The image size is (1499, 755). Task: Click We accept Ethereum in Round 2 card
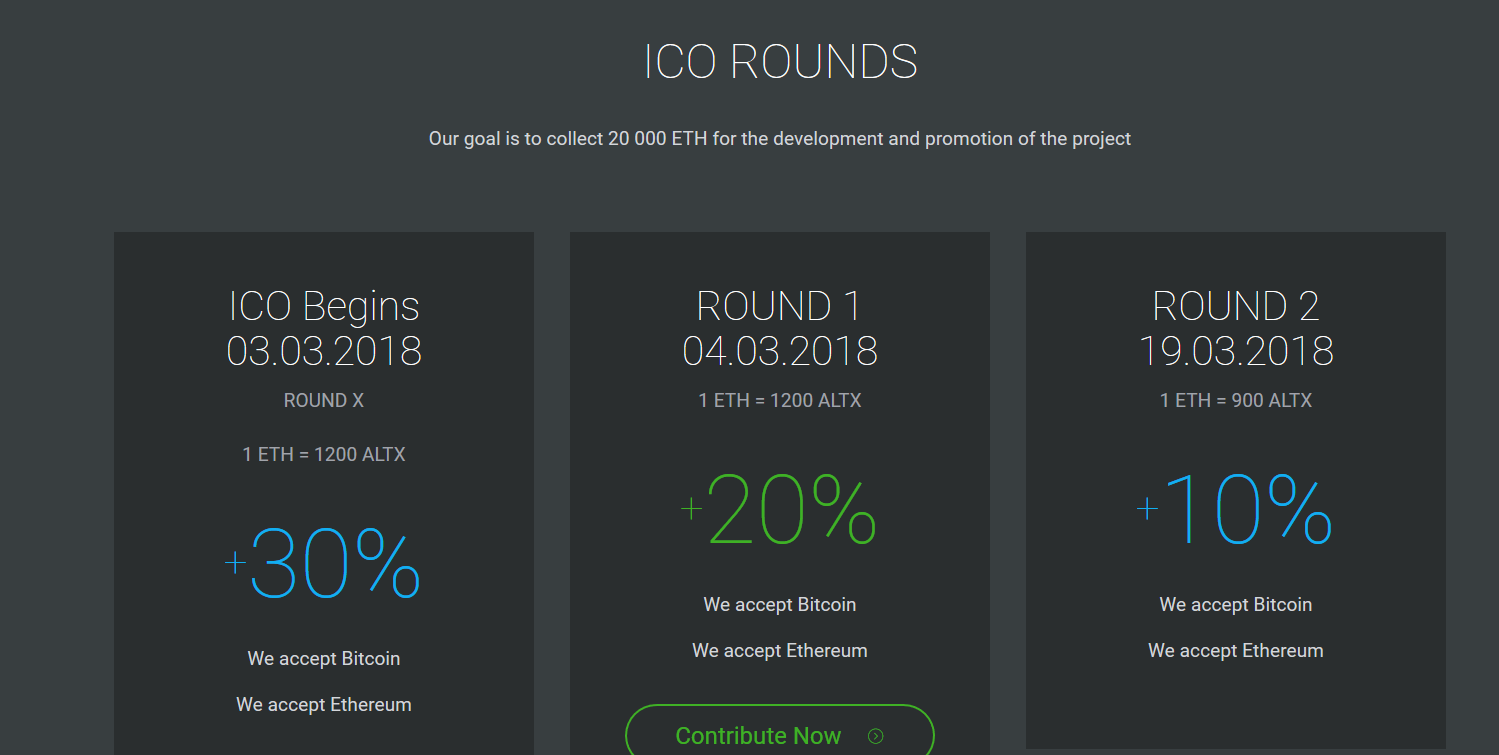(1236, 651)
